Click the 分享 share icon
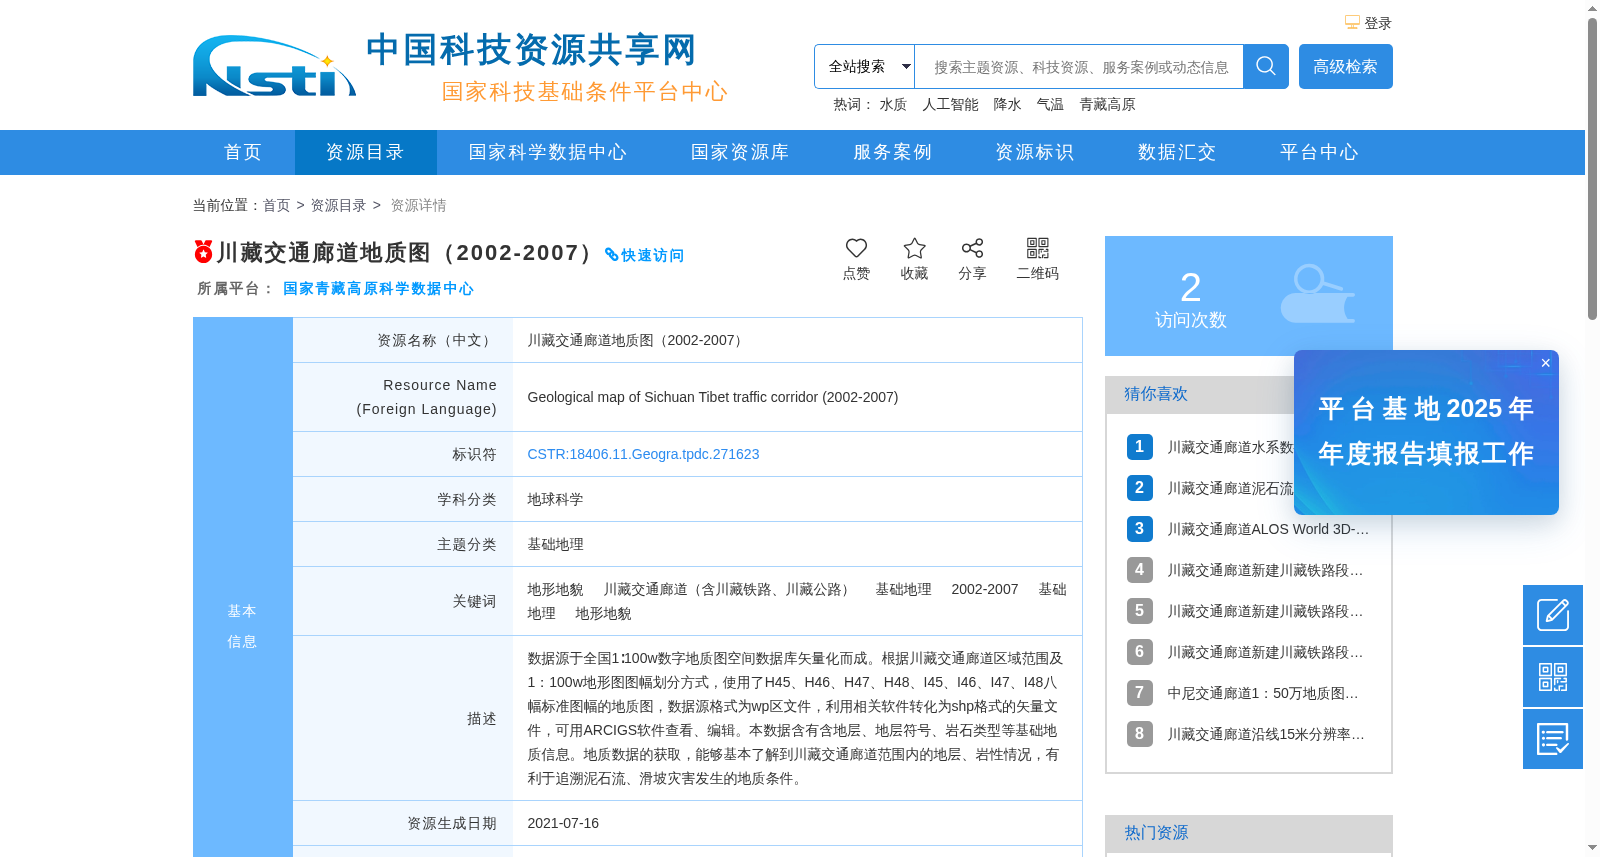1600x857 pixels. pyautogui.click(x=972, y=249)
